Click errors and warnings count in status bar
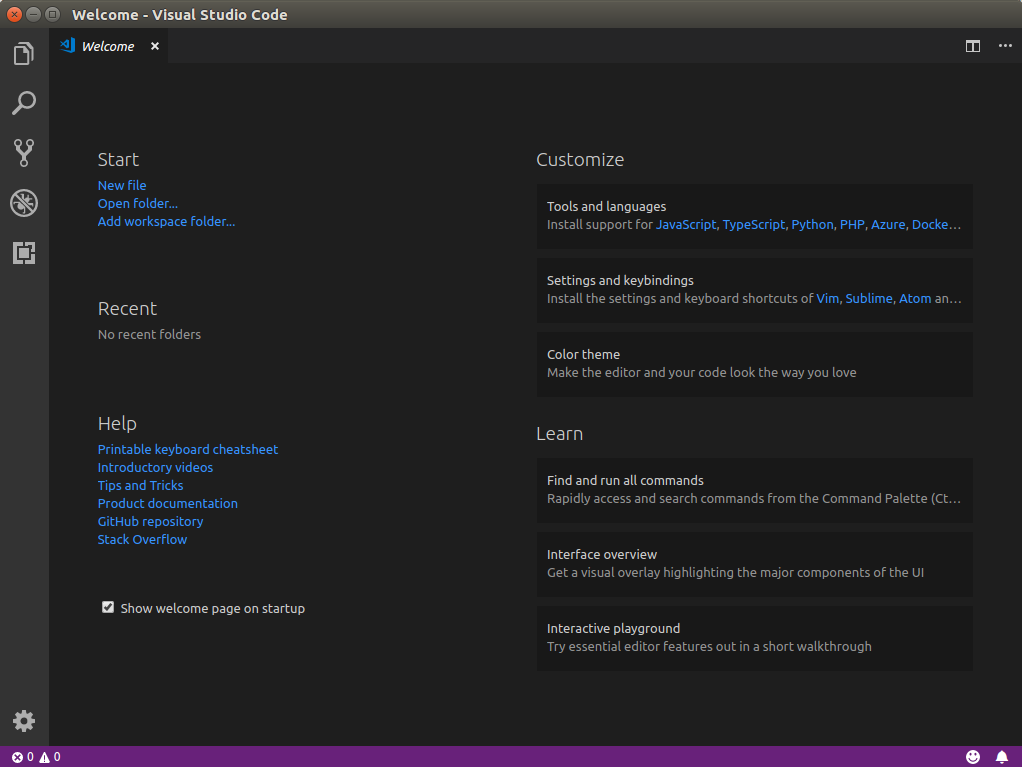 click(36, 757)
